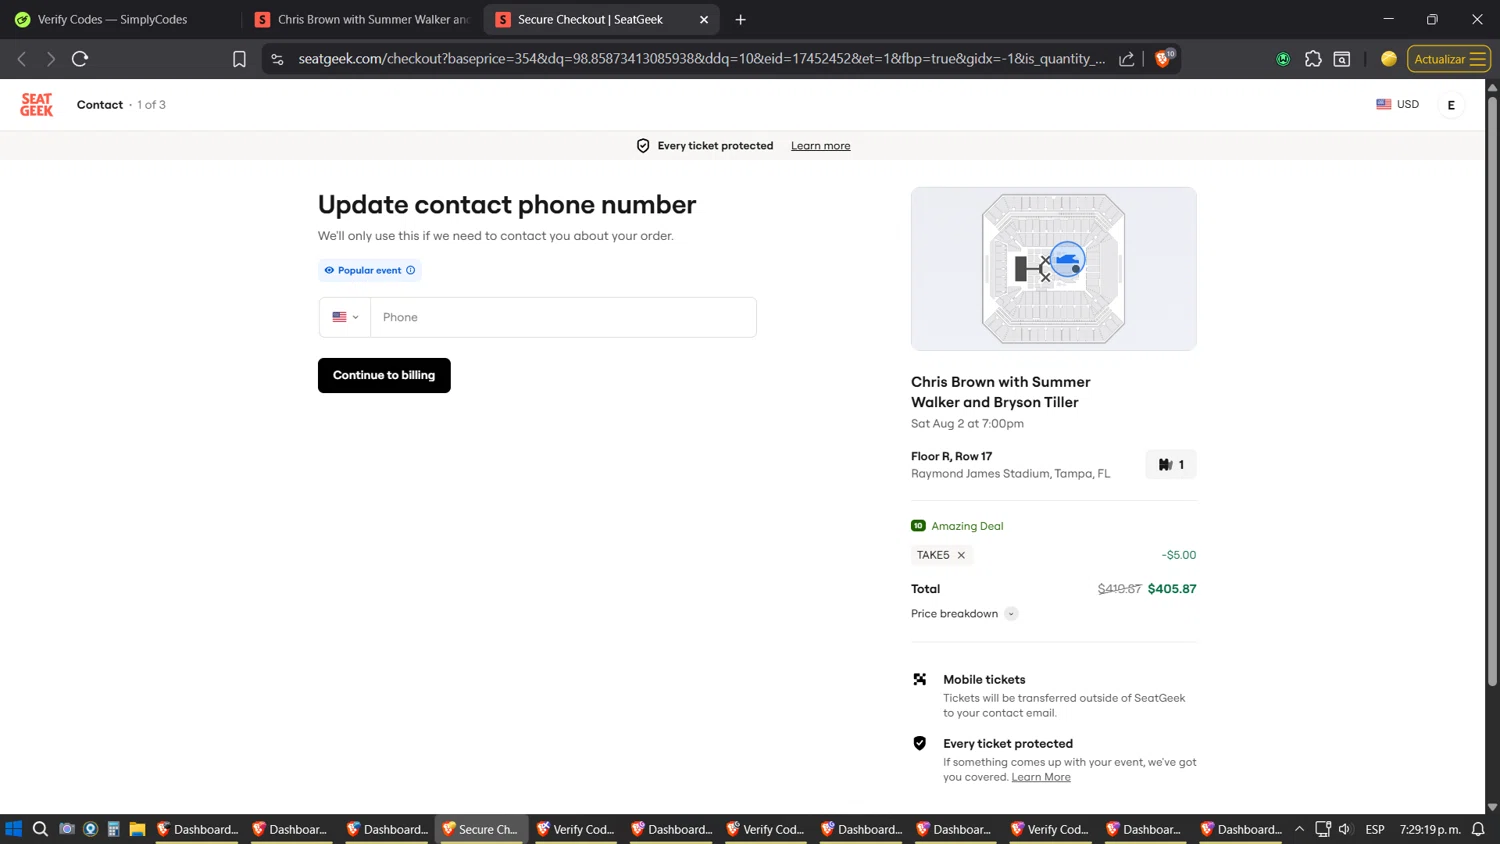
Task: Click the stadium seat map thumbnail
Action: [x=1053, y=268]
